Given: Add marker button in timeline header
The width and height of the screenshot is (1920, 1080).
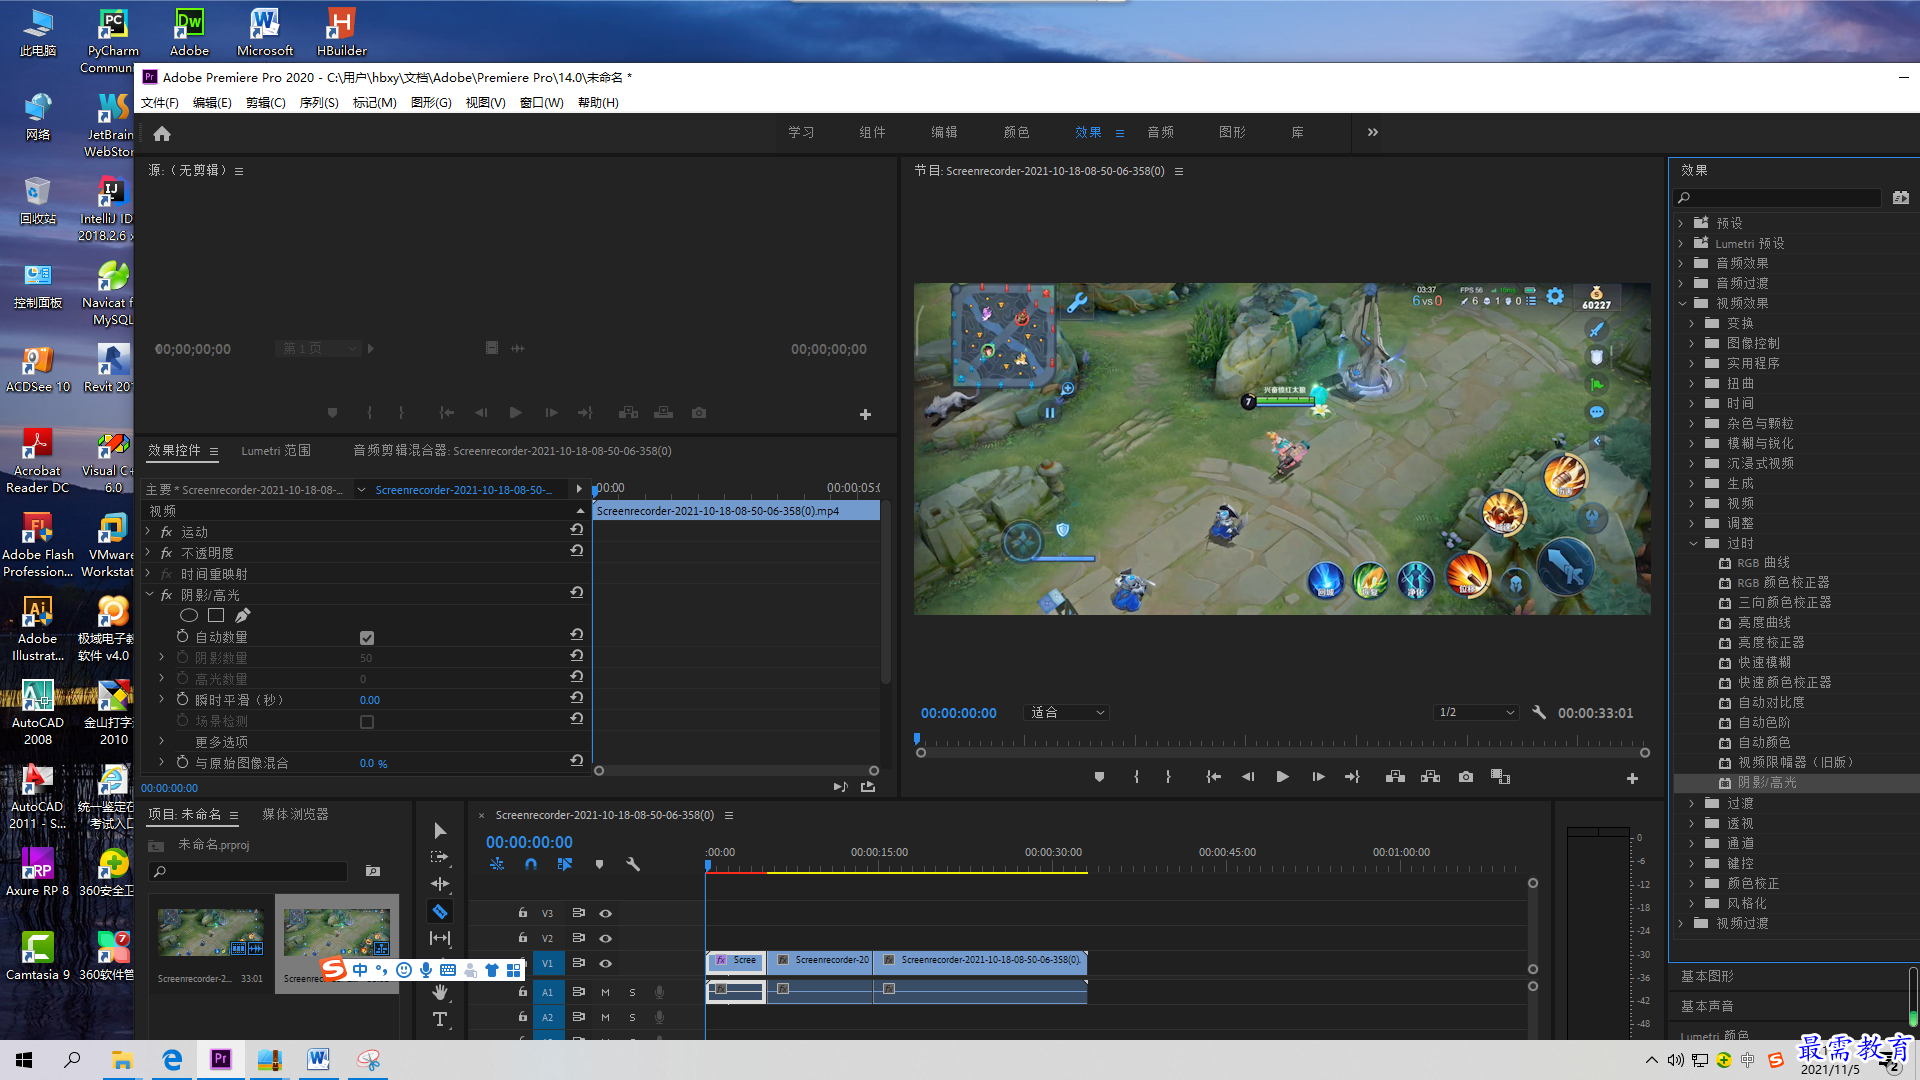Looking at the screenshot, I should coord(599,864).
